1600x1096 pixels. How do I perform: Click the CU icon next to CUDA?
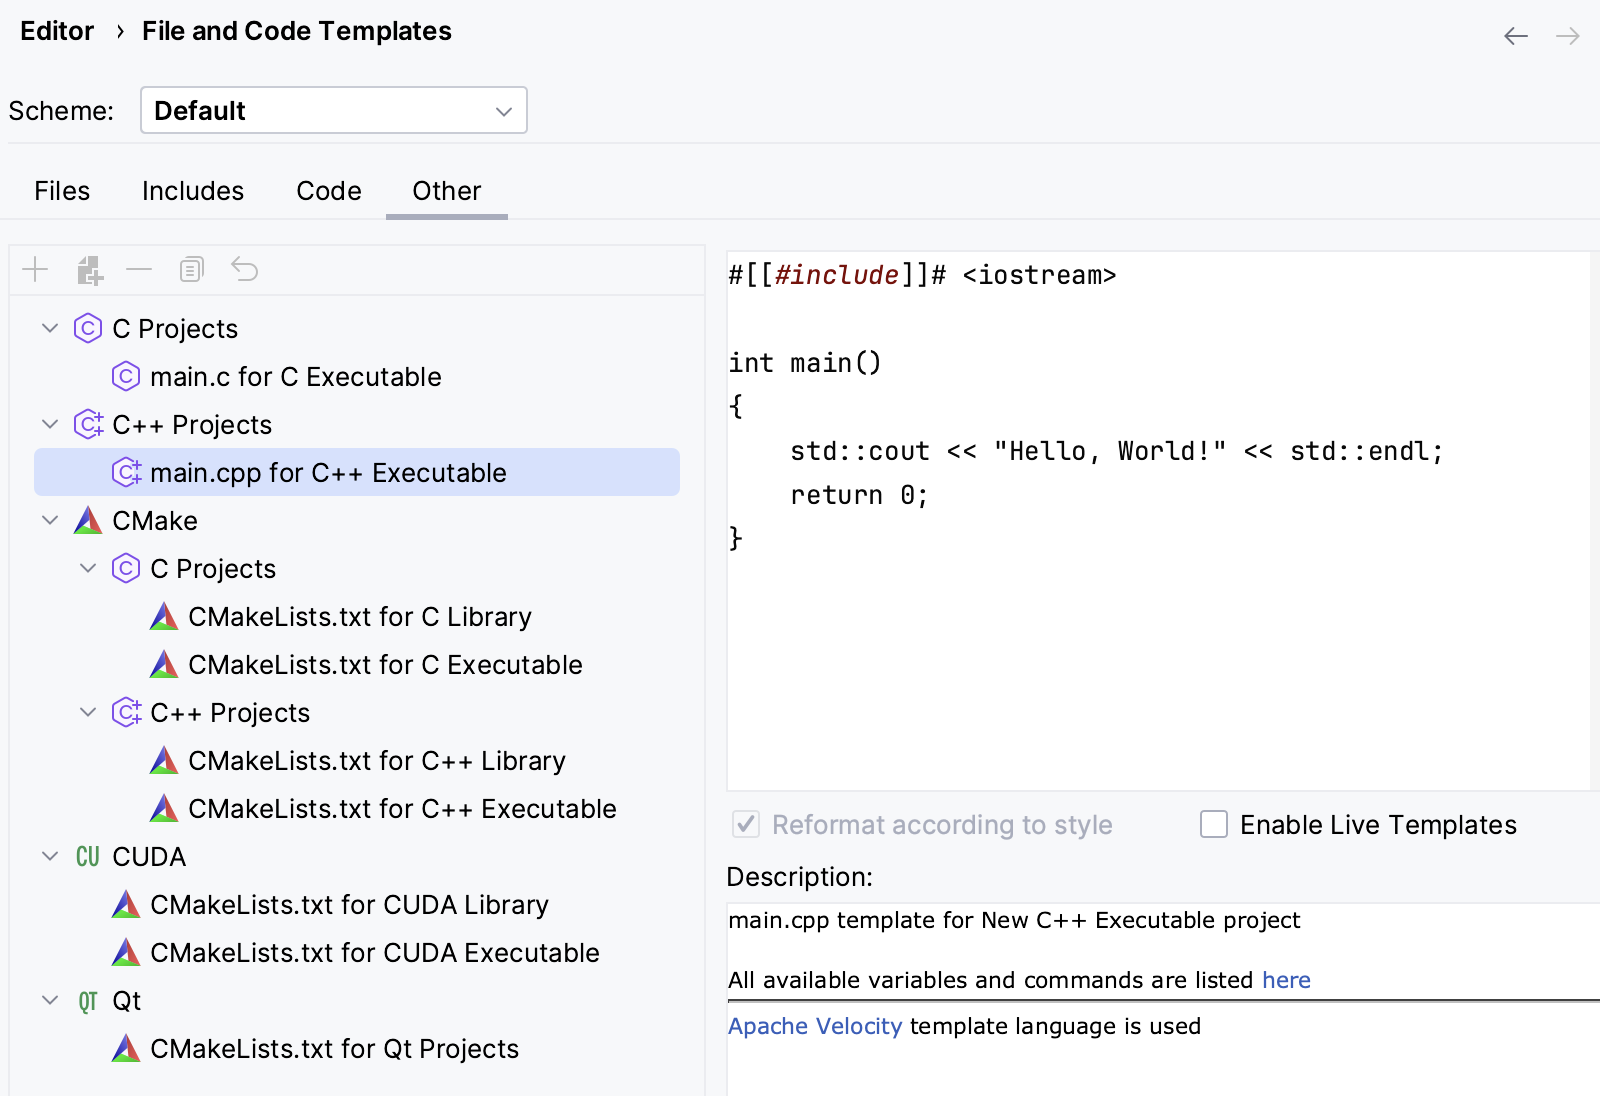(87, 856)
